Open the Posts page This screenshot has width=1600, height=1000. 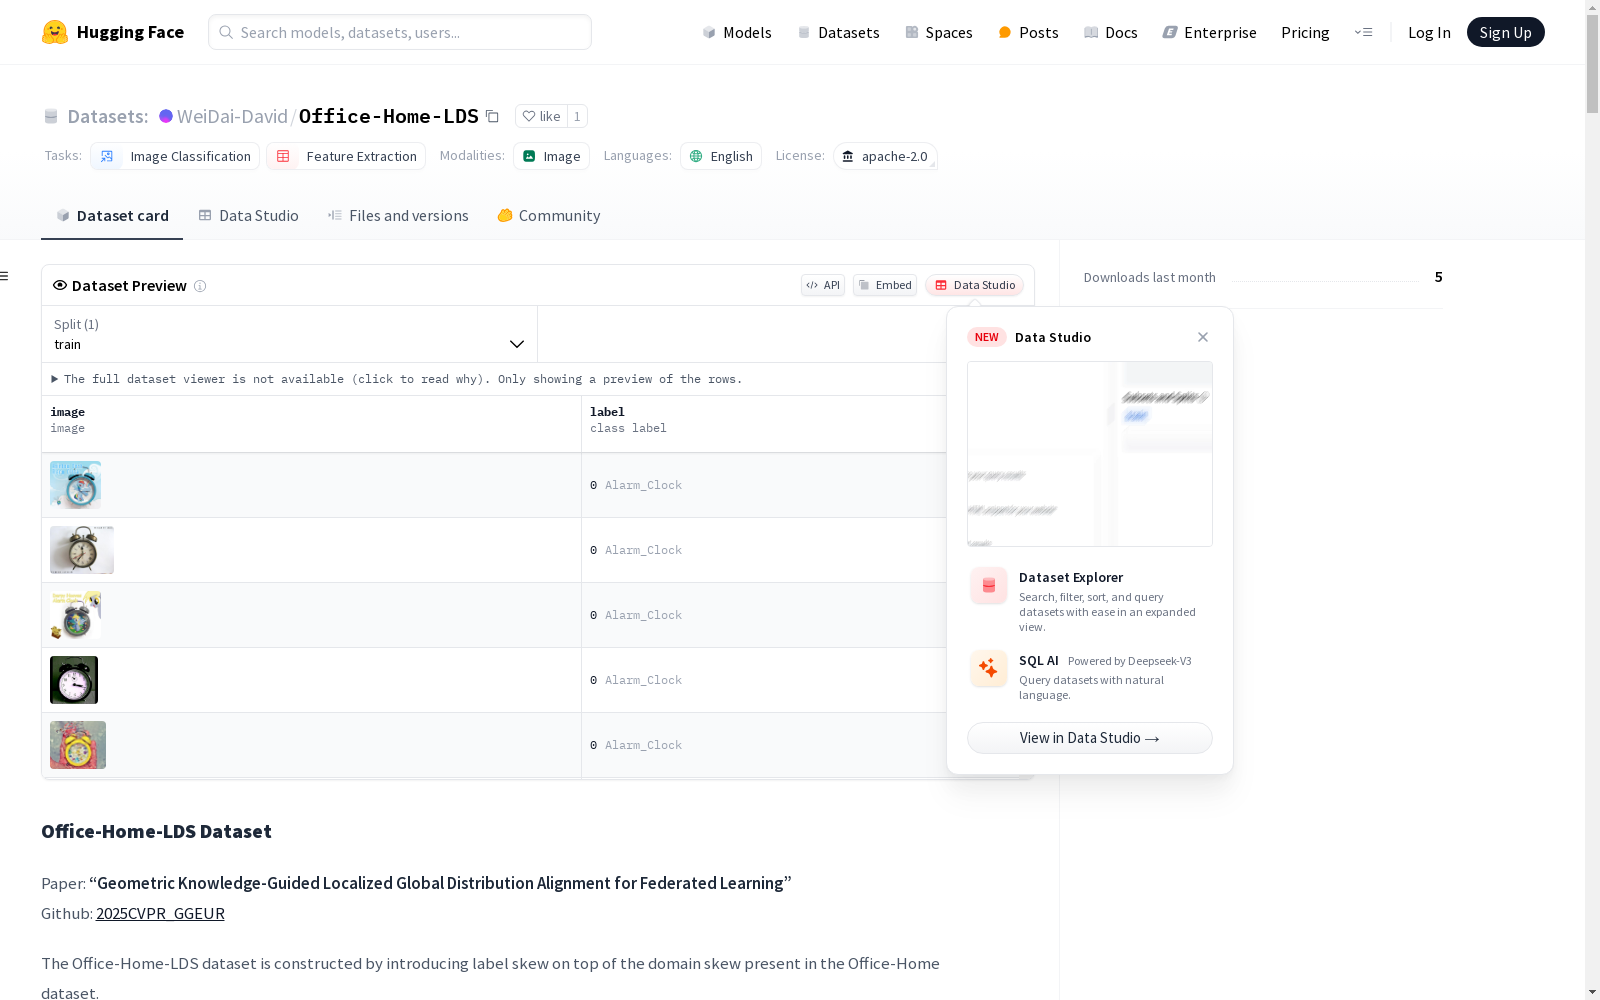pos(1028,32)
